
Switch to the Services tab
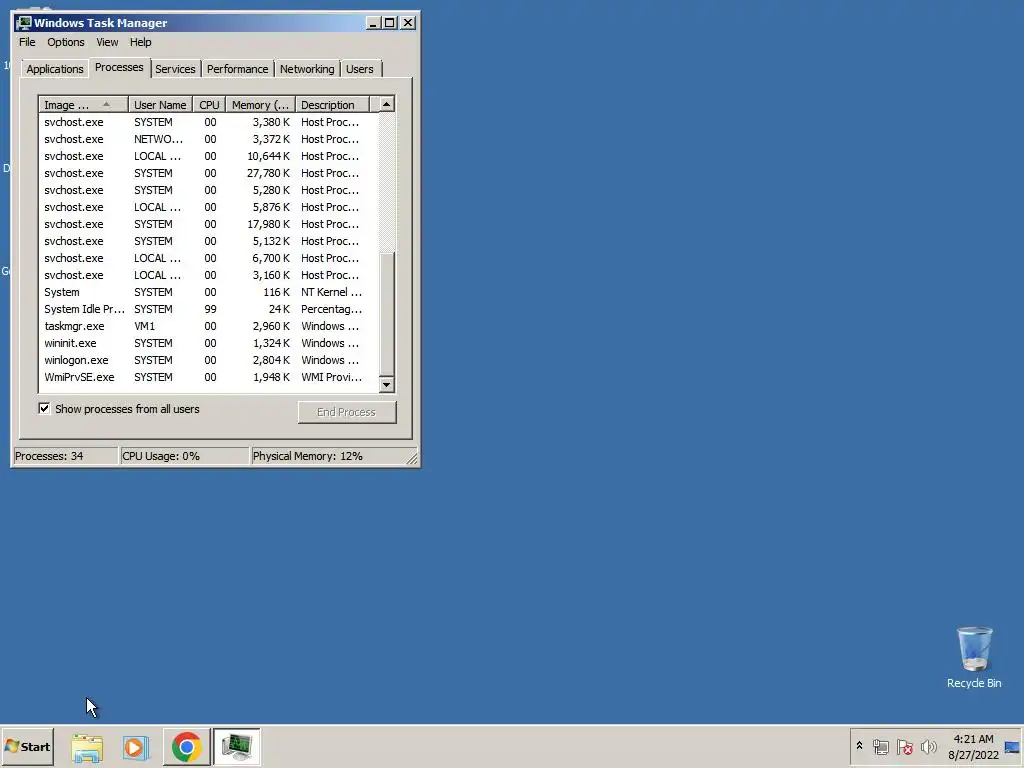pos(175,69)
